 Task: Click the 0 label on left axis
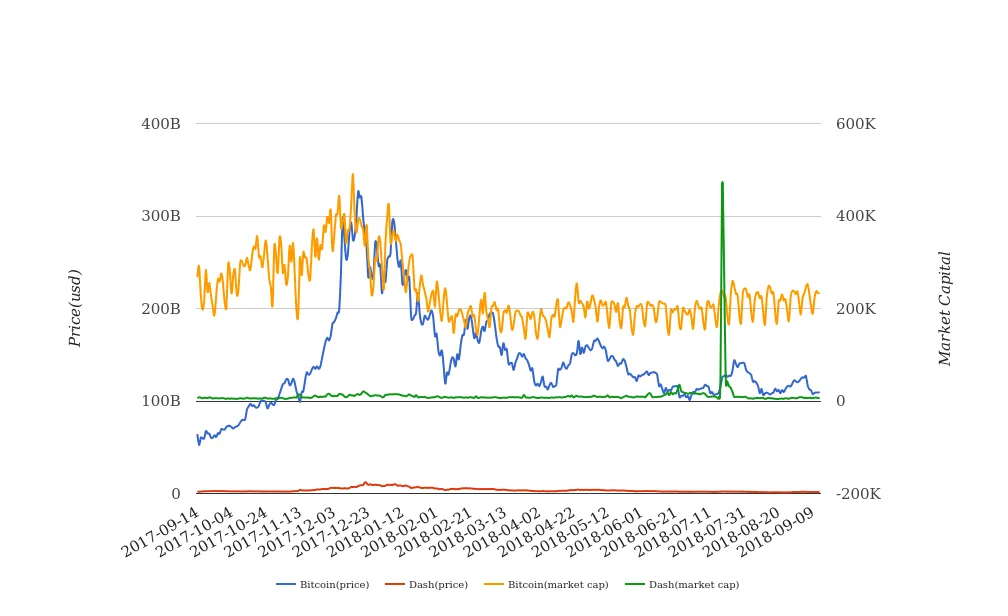tap(176, 494)
